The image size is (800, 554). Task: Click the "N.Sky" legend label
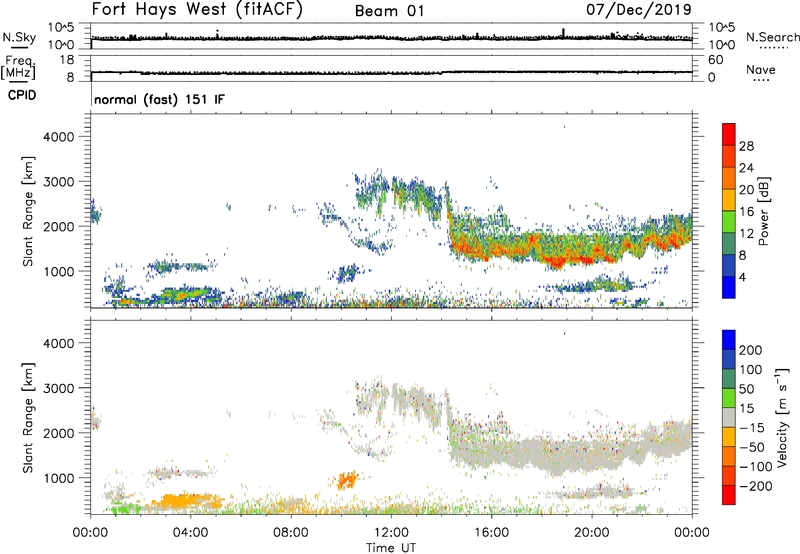coord(19,37)
